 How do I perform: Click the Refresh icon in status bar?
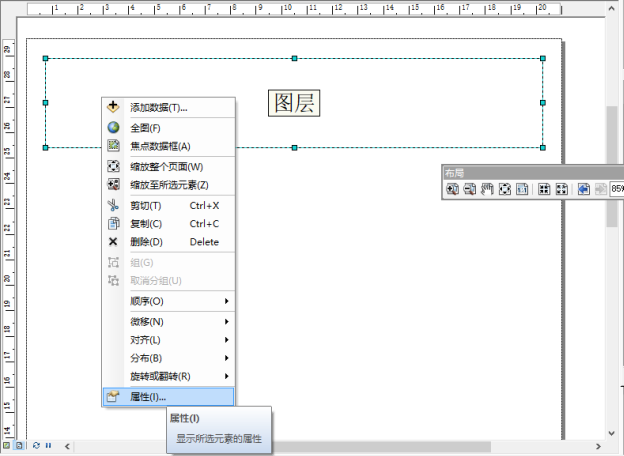tap(36, 445)
